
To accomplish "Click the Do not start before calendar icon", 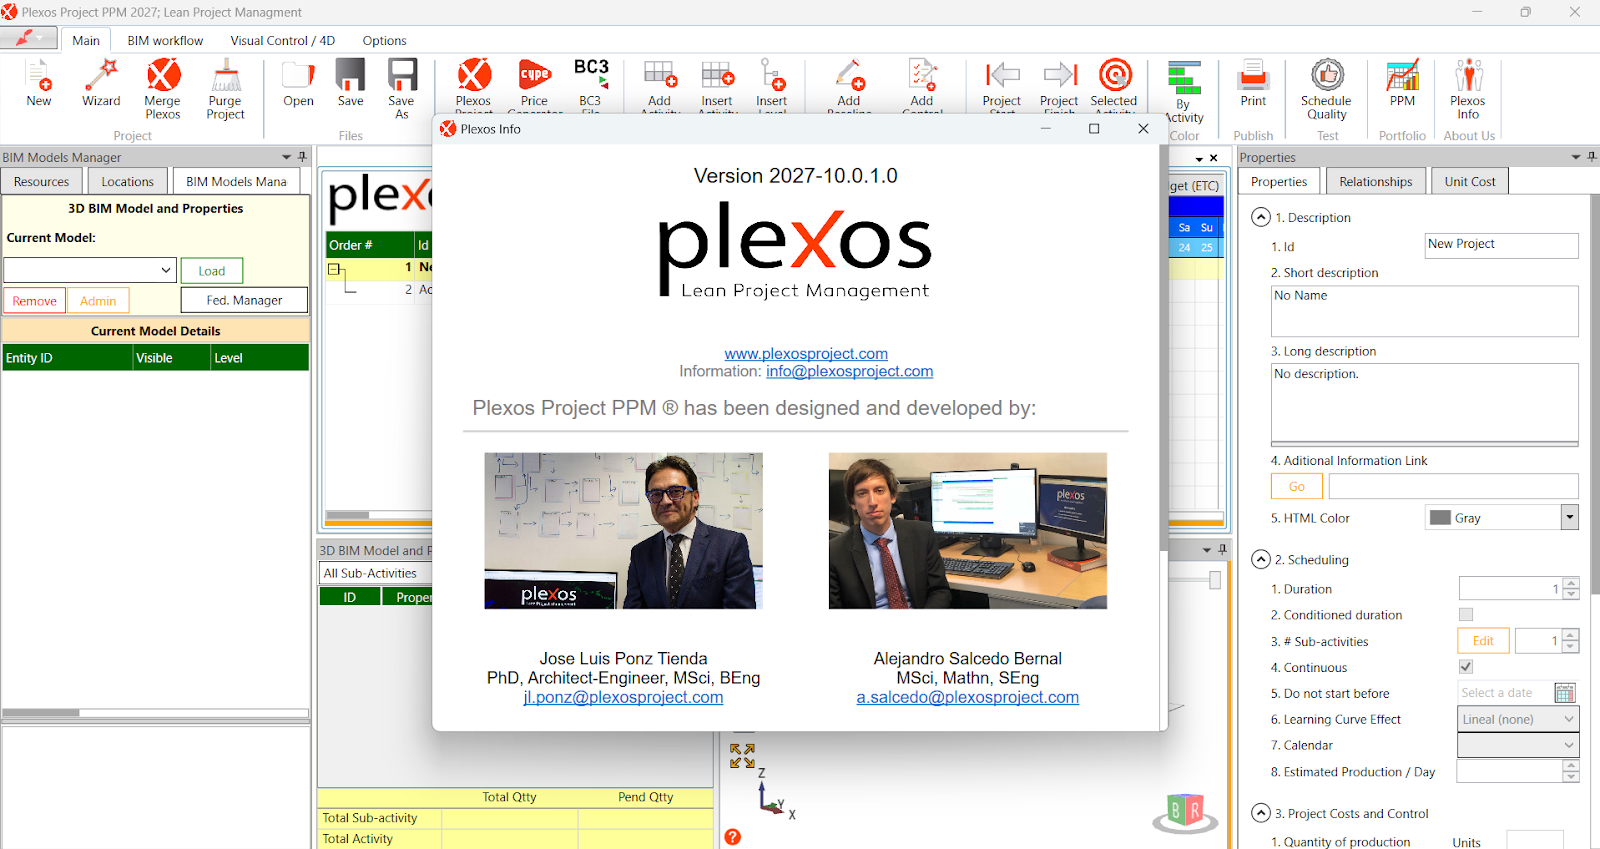I will pos(1565,693).
